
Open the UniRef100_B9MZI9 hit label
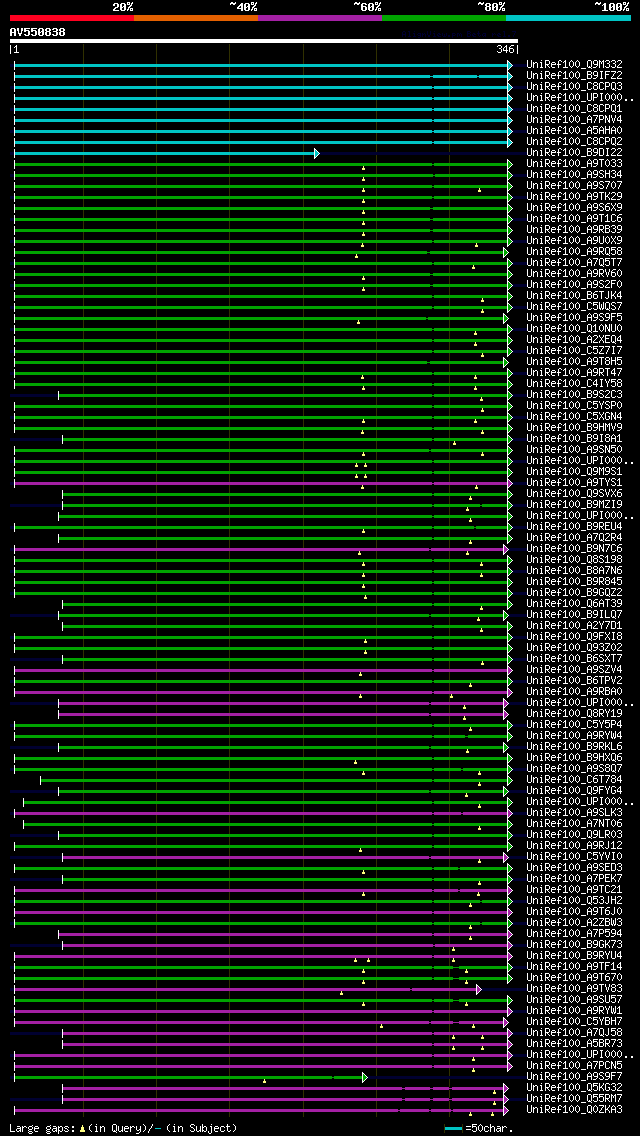(575, 505)
